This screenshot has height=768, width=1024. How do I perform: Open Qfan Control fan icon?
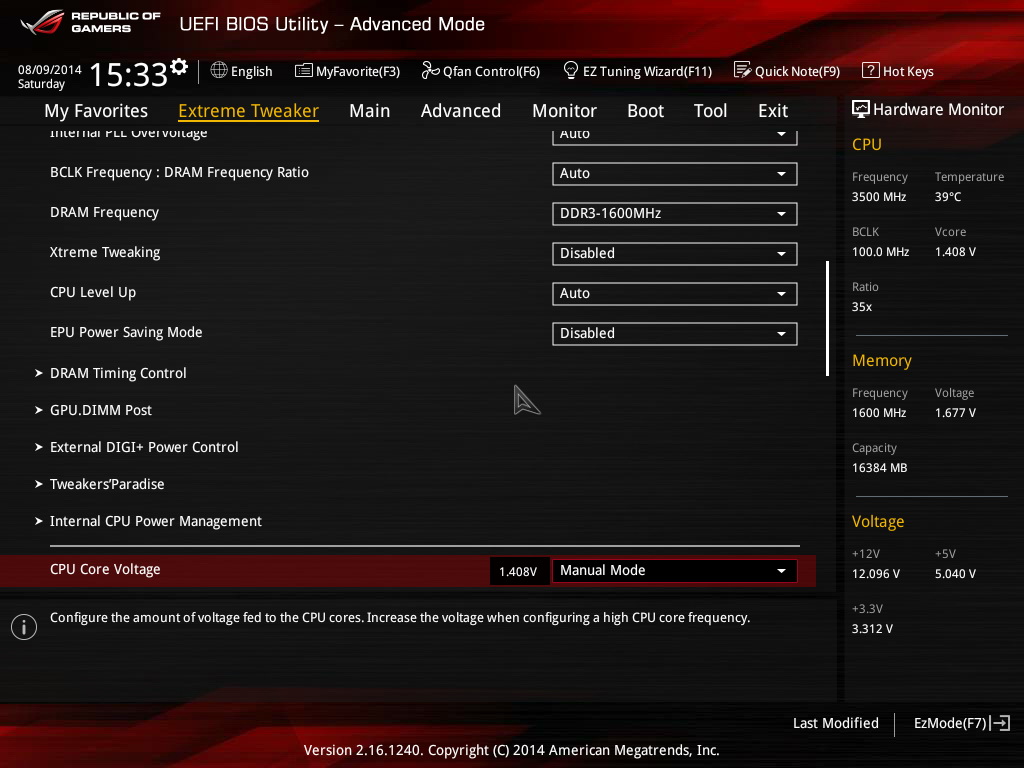click(430, 71)
